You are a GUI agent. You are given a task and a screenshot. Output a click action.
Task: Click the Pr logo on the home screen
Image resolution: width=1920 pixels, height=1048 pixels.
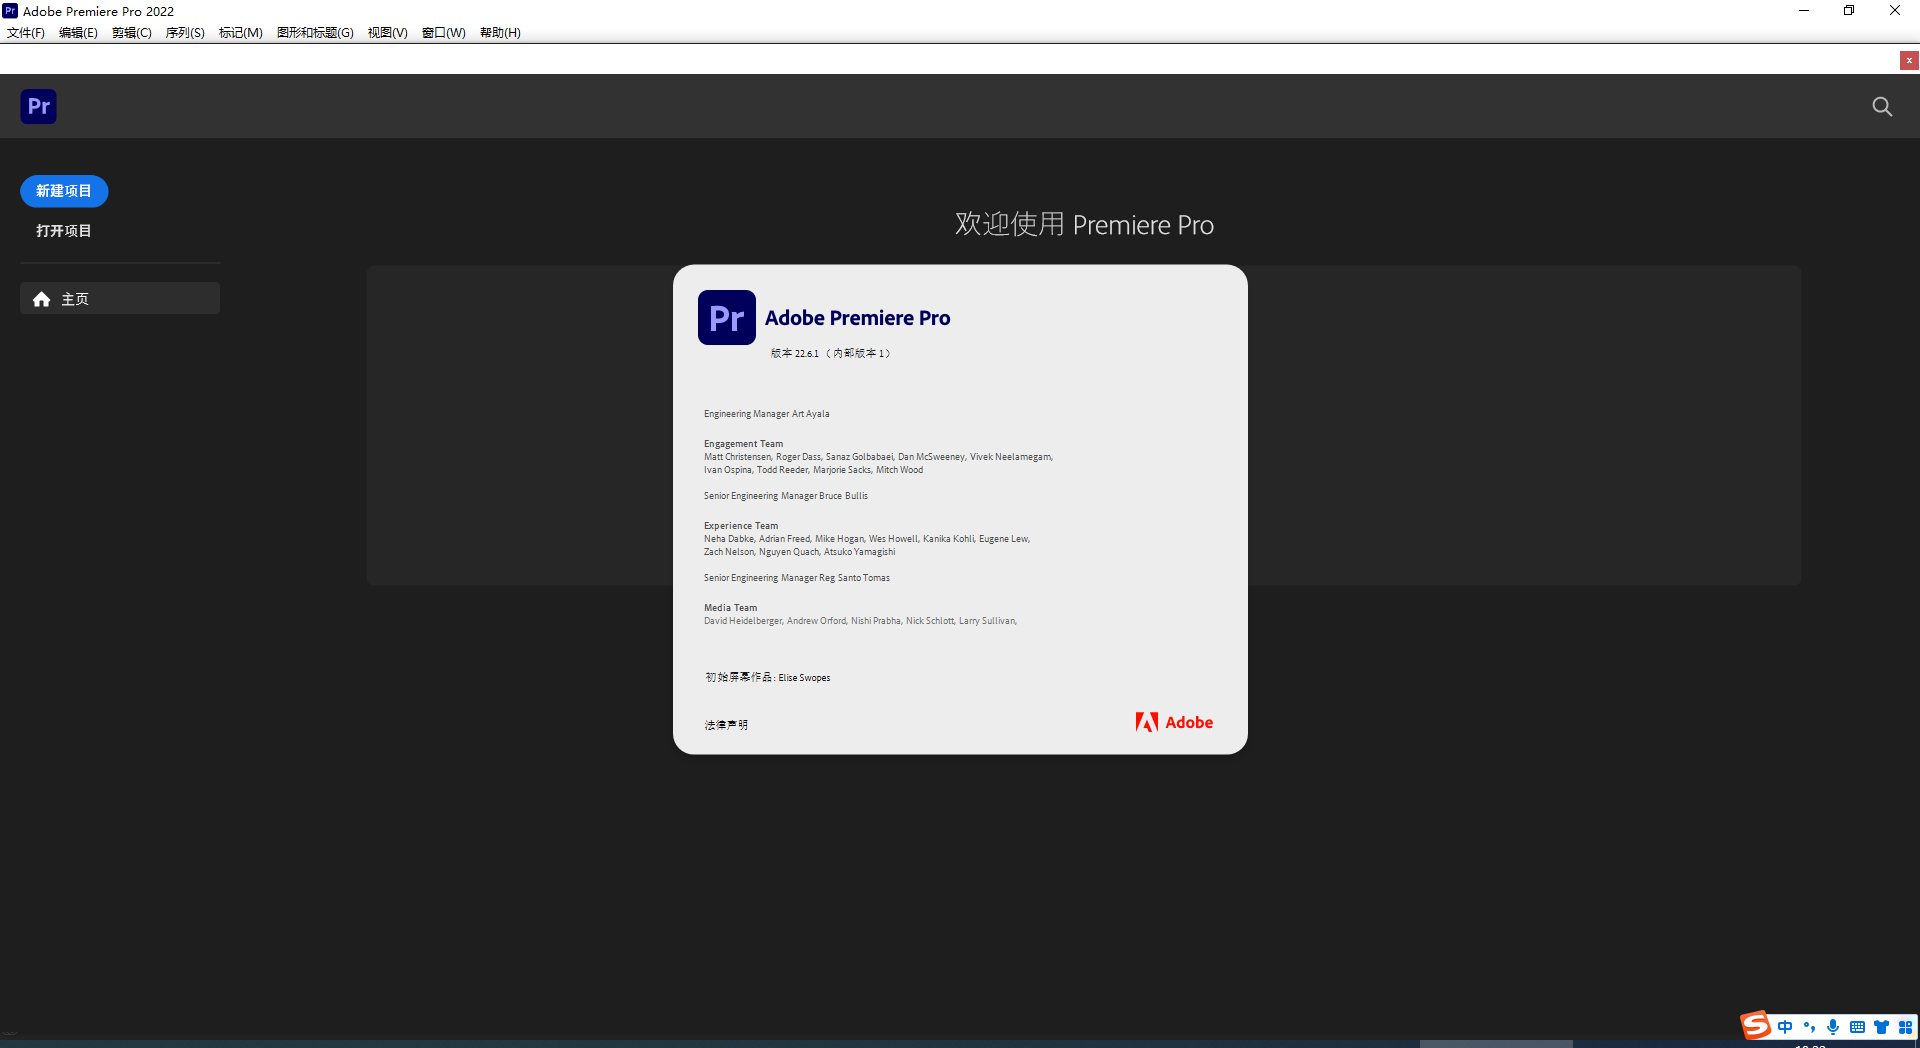point(38,106)
